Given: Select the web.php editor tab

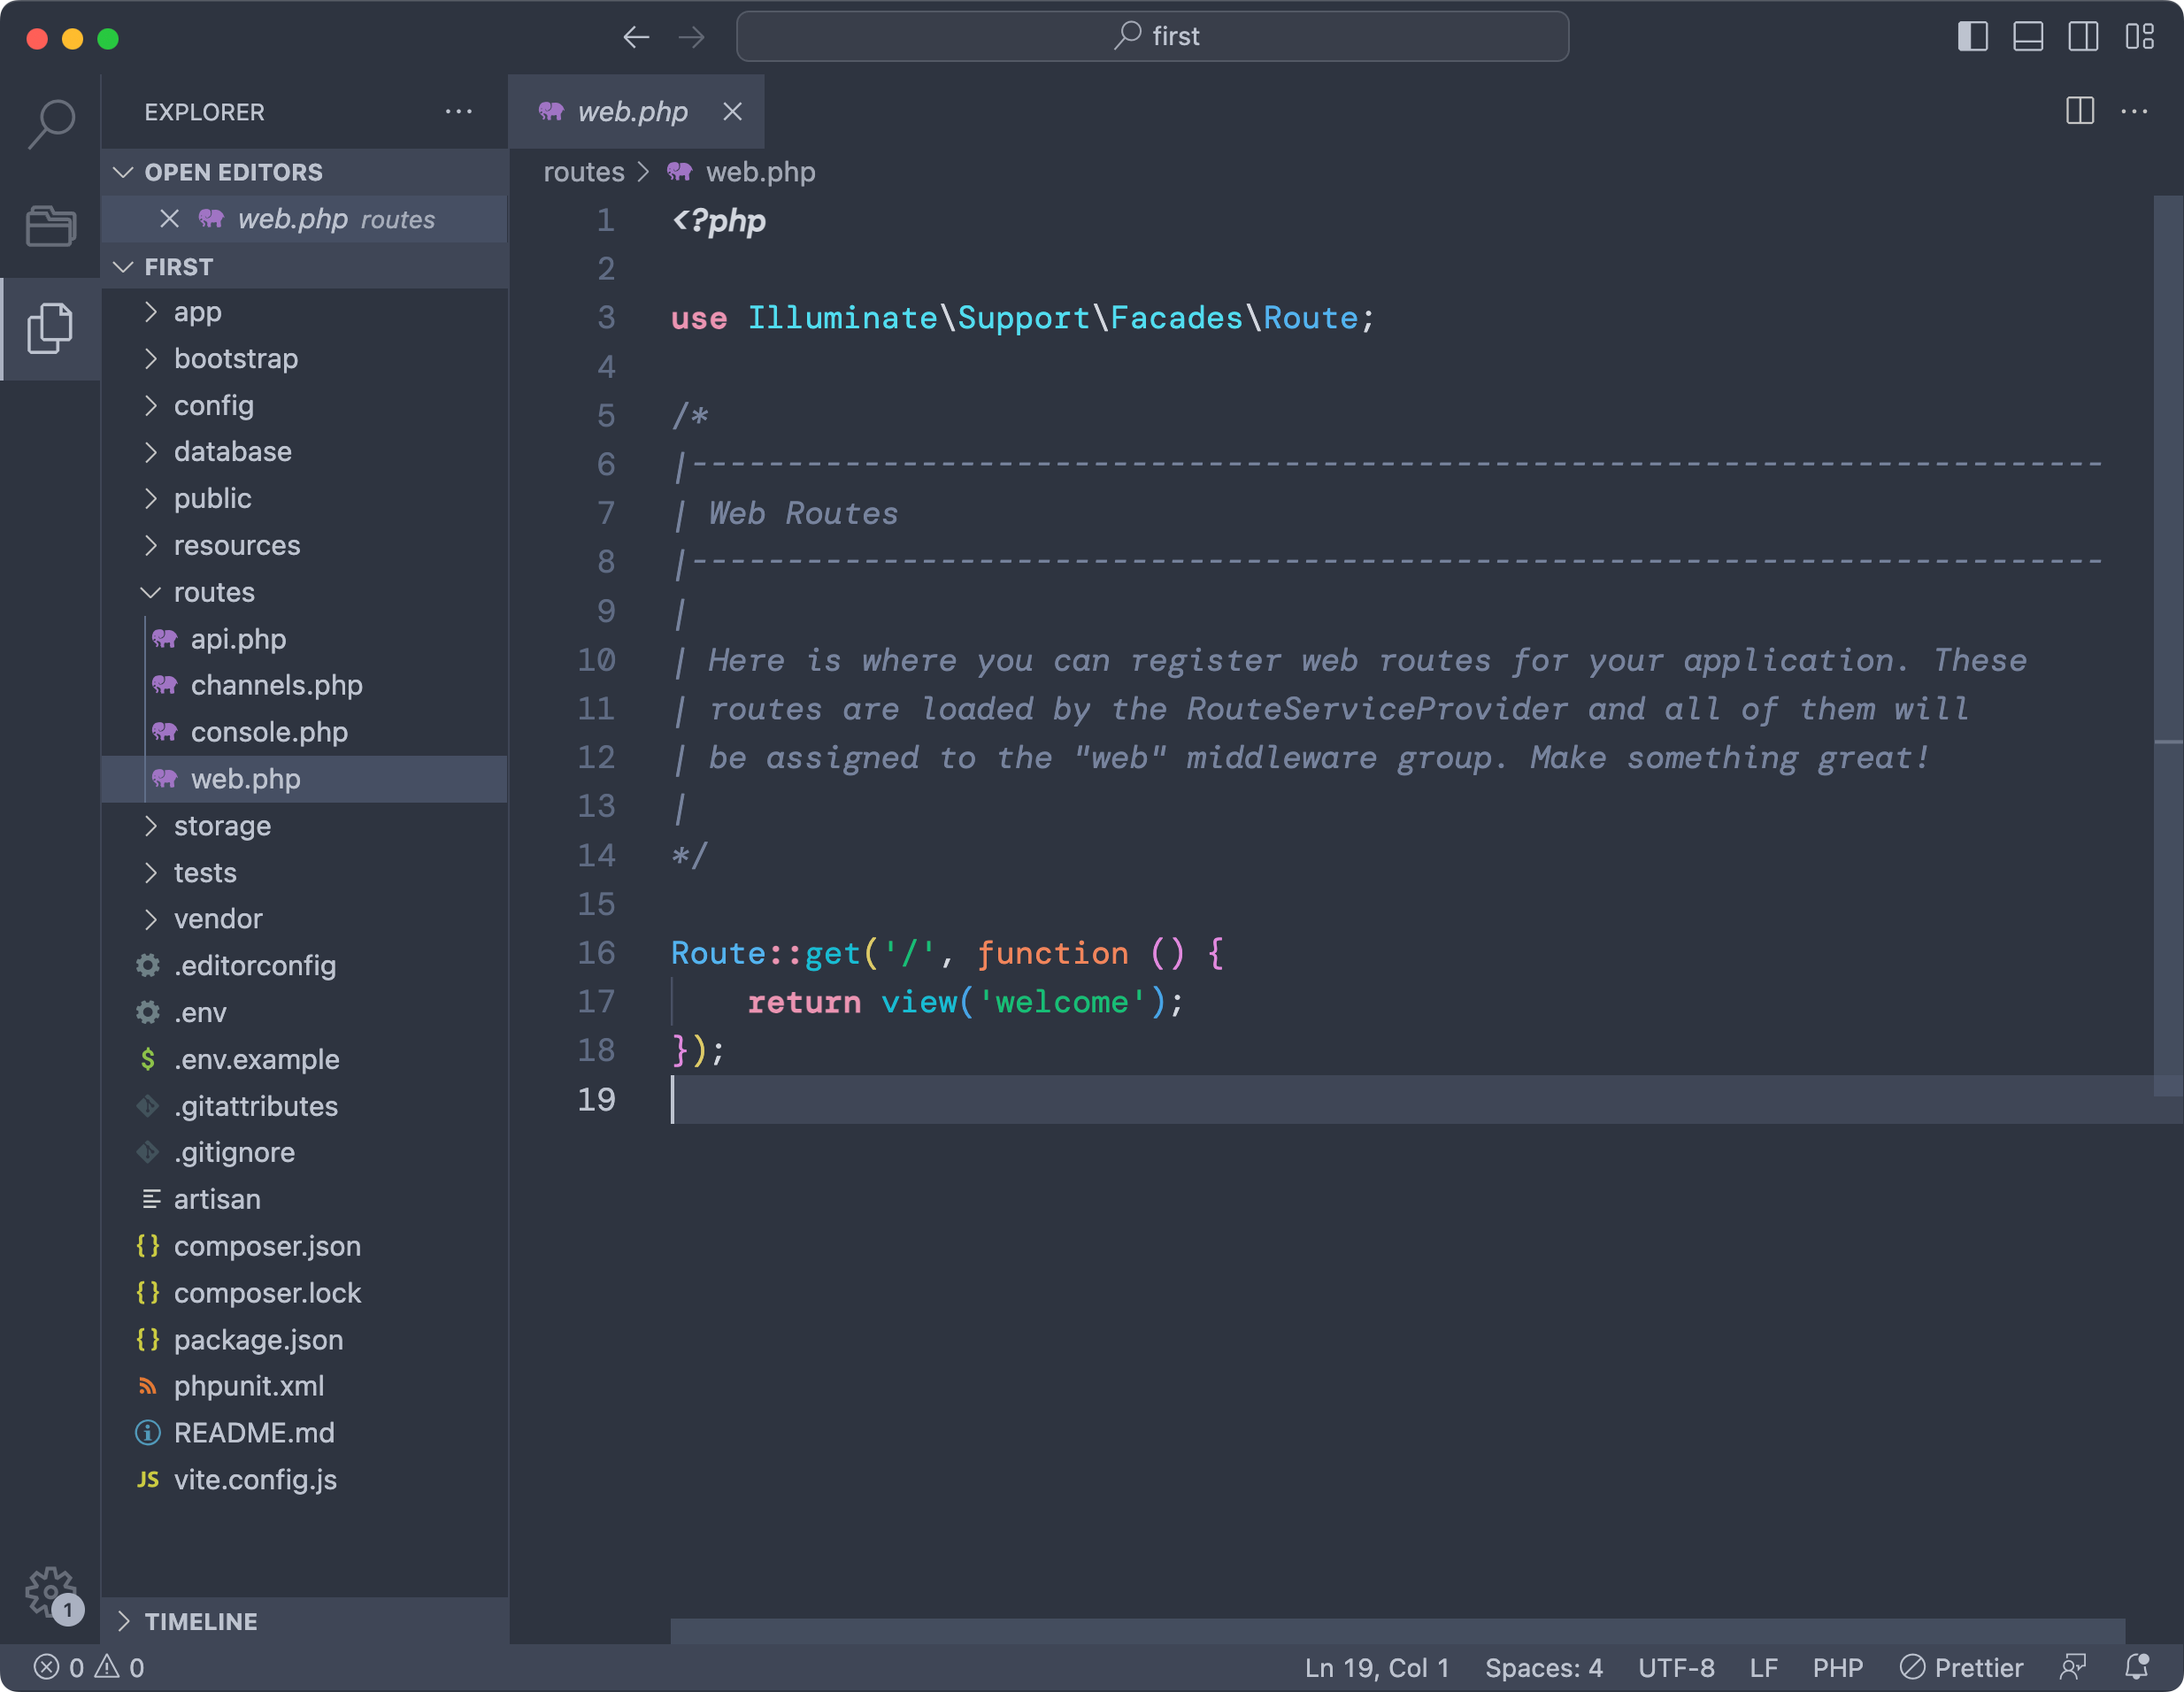Looking at the screenshot, I should (632, 111).
